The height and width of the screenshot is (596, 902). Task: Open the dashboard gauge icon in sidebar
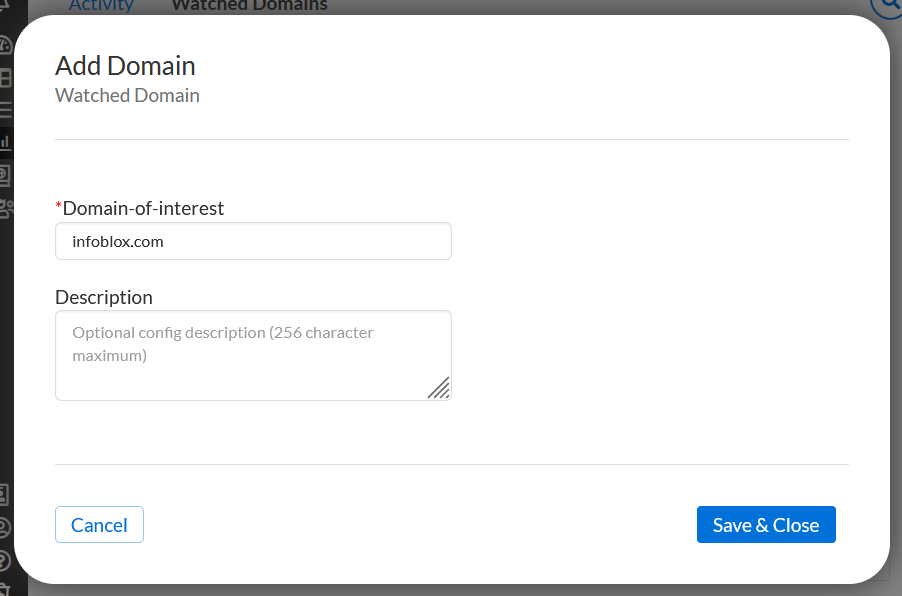coord(5,45)
